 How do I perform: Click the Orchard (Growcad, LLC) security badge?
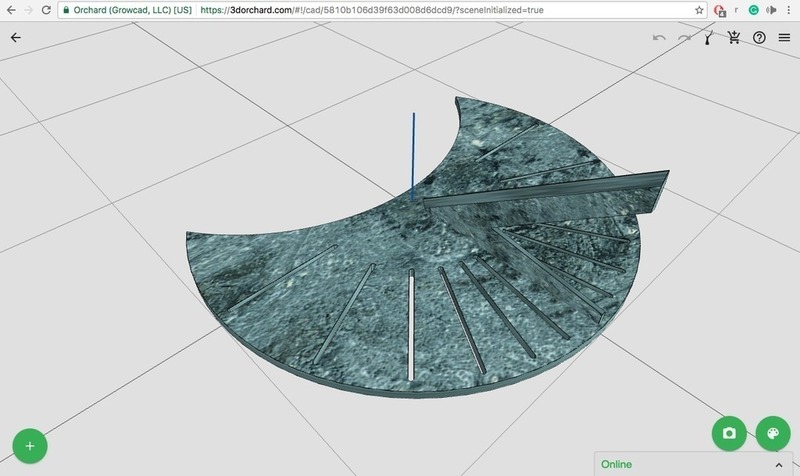pyautogui.click(x=127, y=10)
